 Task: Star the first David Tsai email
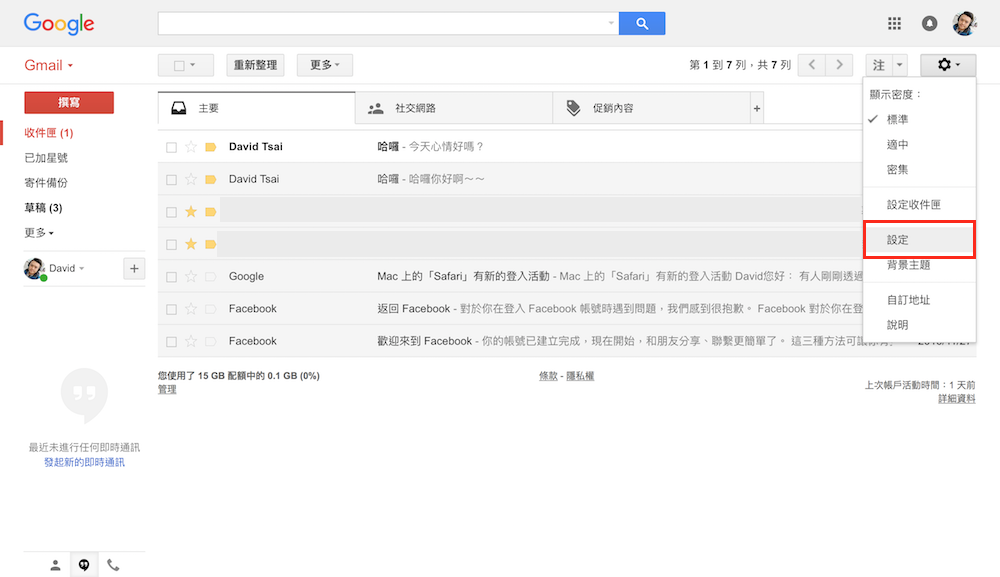(x=191, y=147)
